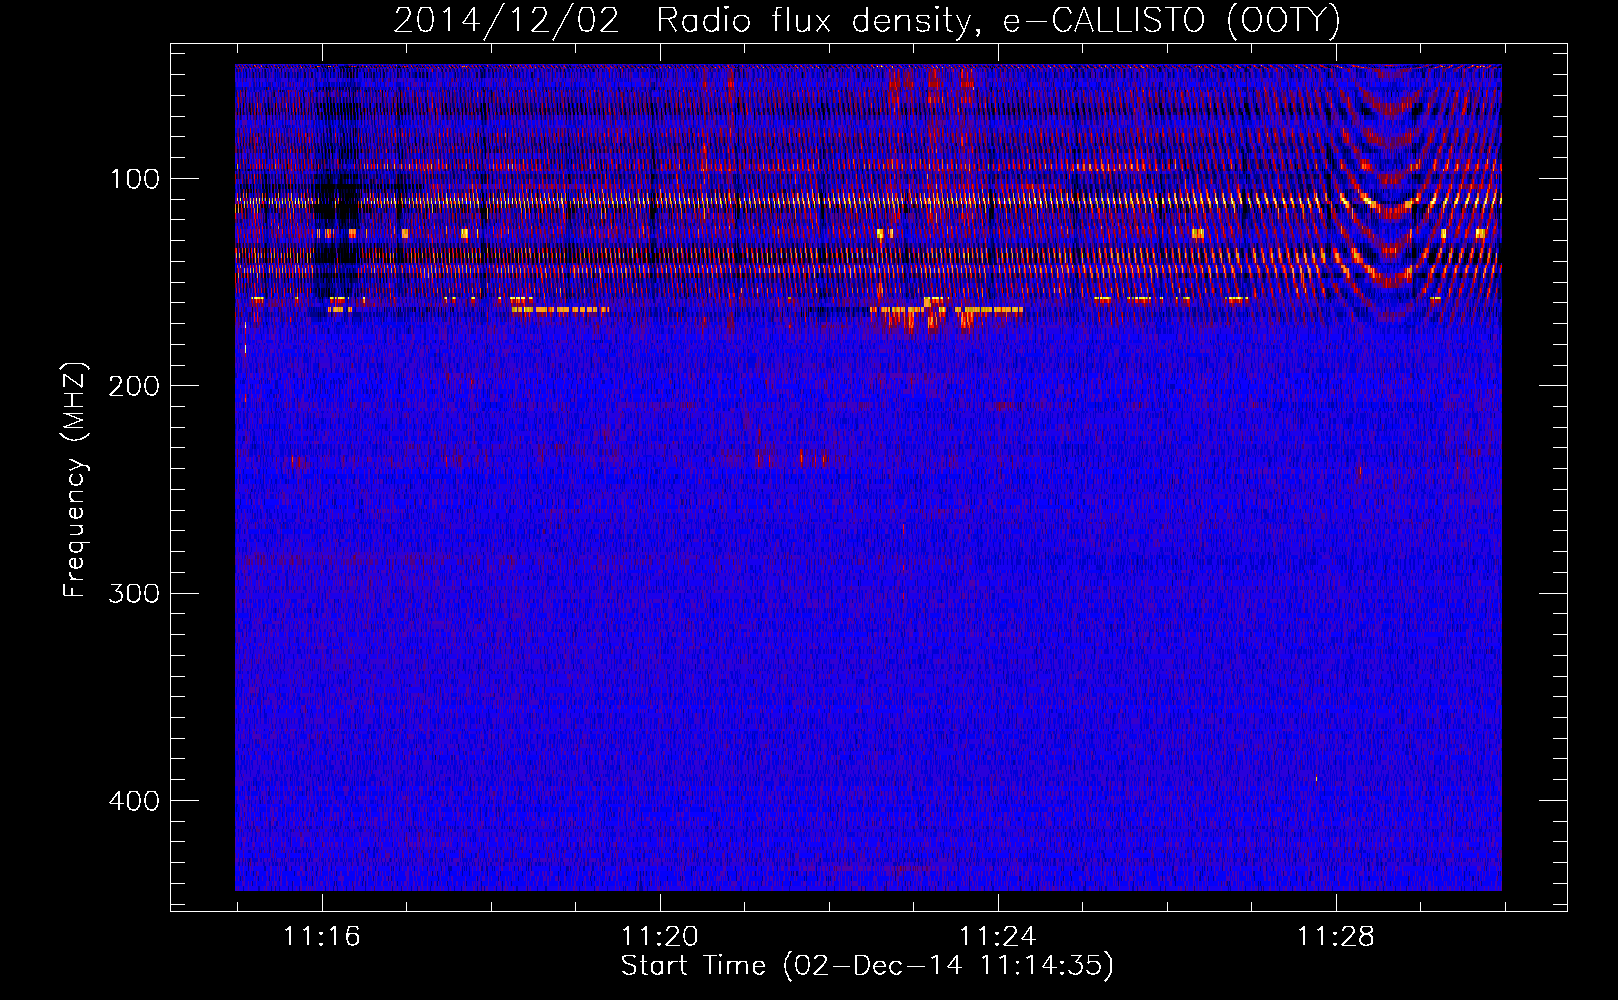Click the 300 MHz tick label
The height and width of the screenshot is (1000, 1618).
134,593
